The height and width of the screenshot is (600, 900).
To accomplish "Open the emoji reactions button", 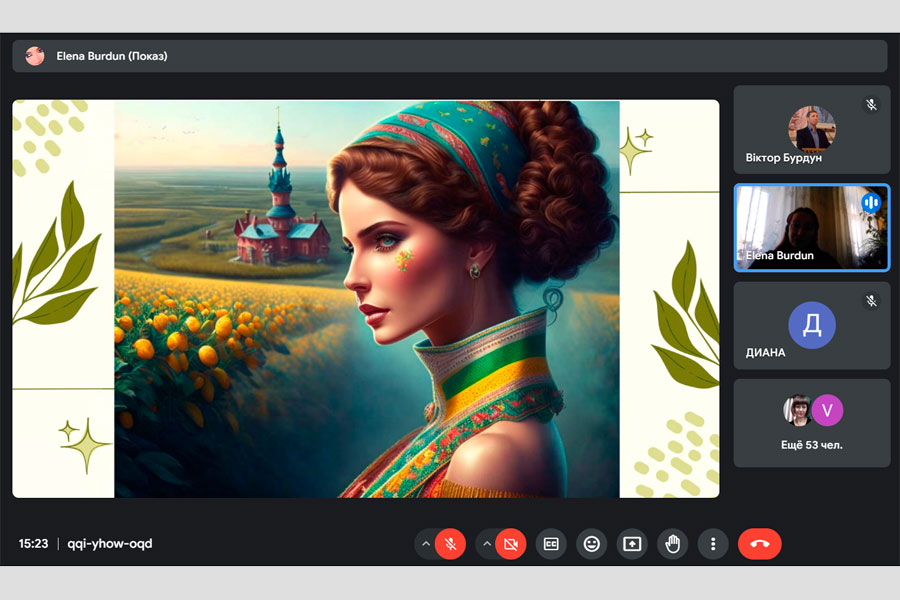I will pyautogui.click(x=591, y=544).
